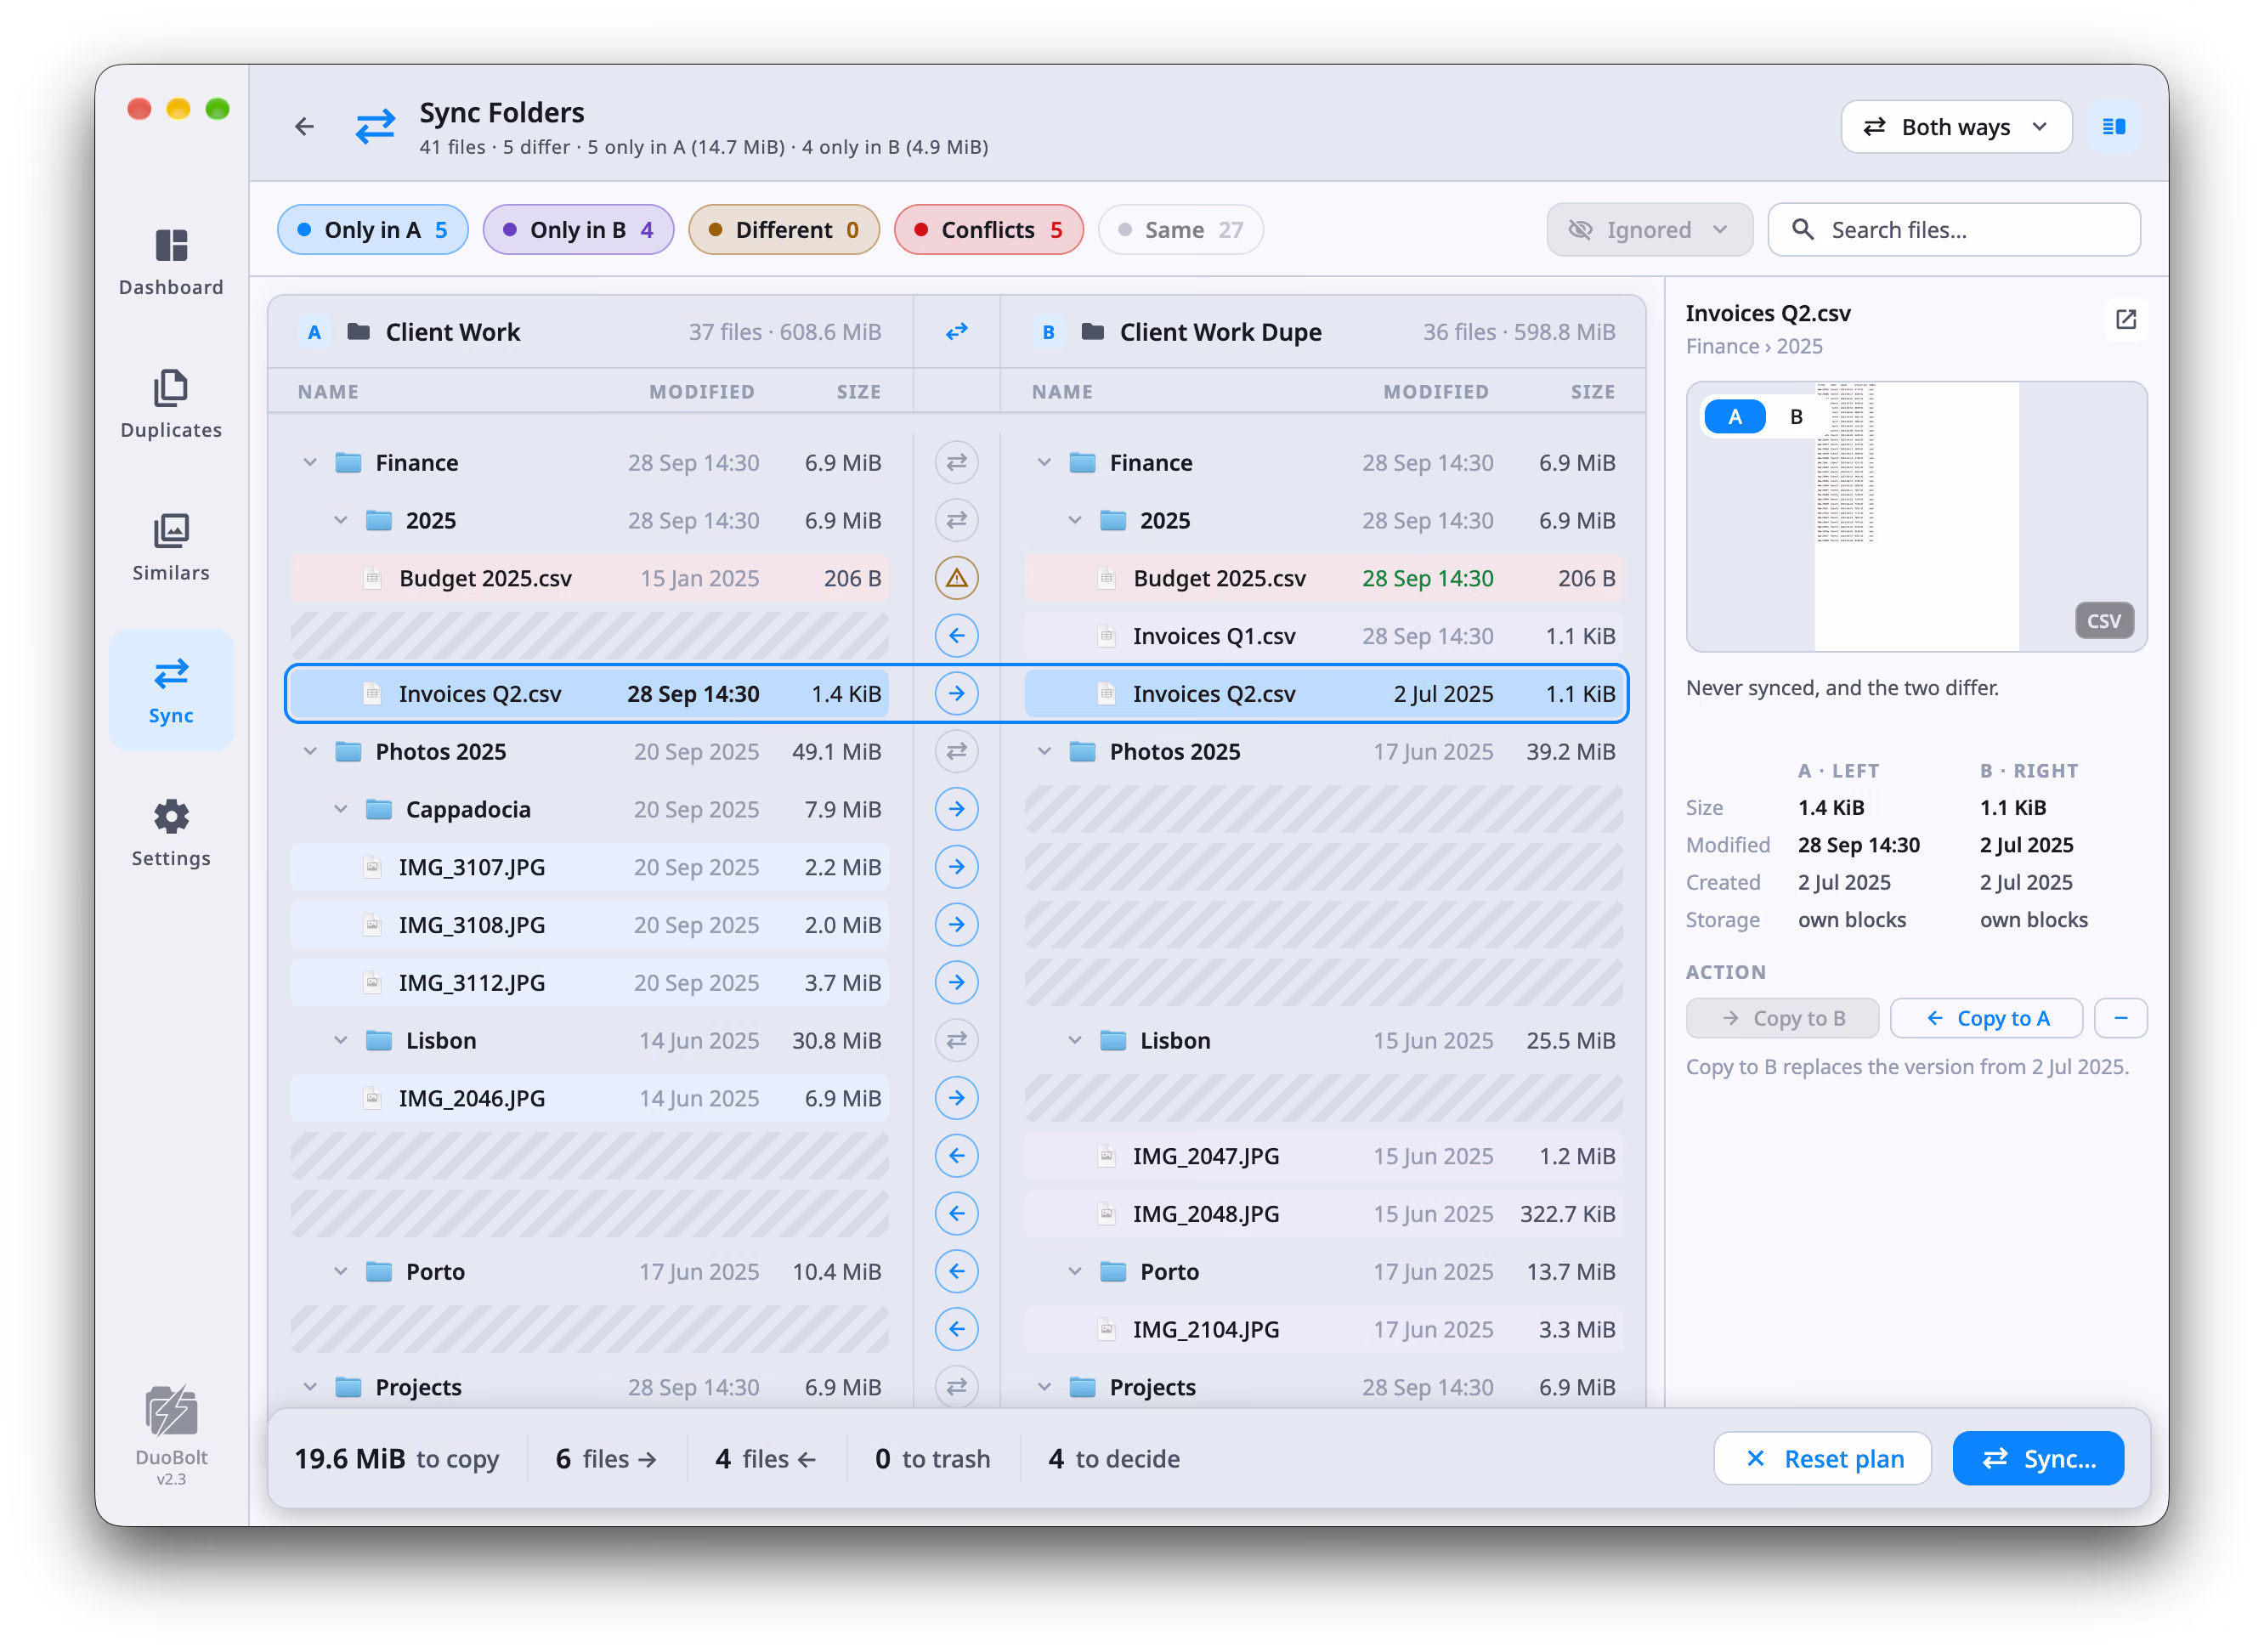Click sync direction icon for Lisbon folder
Viewport: 2264px width, 1652px height.
[x=956, y=1040]
